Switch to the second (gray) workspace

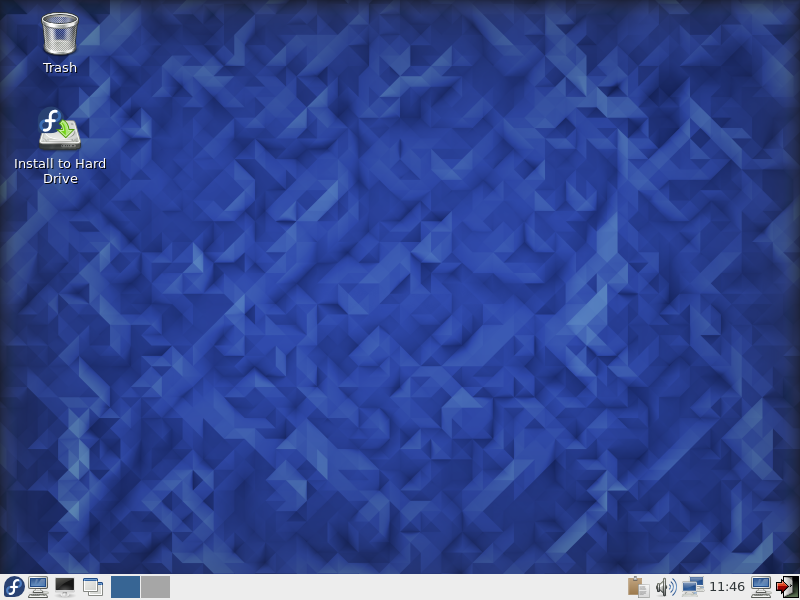[x=155, y=587]
